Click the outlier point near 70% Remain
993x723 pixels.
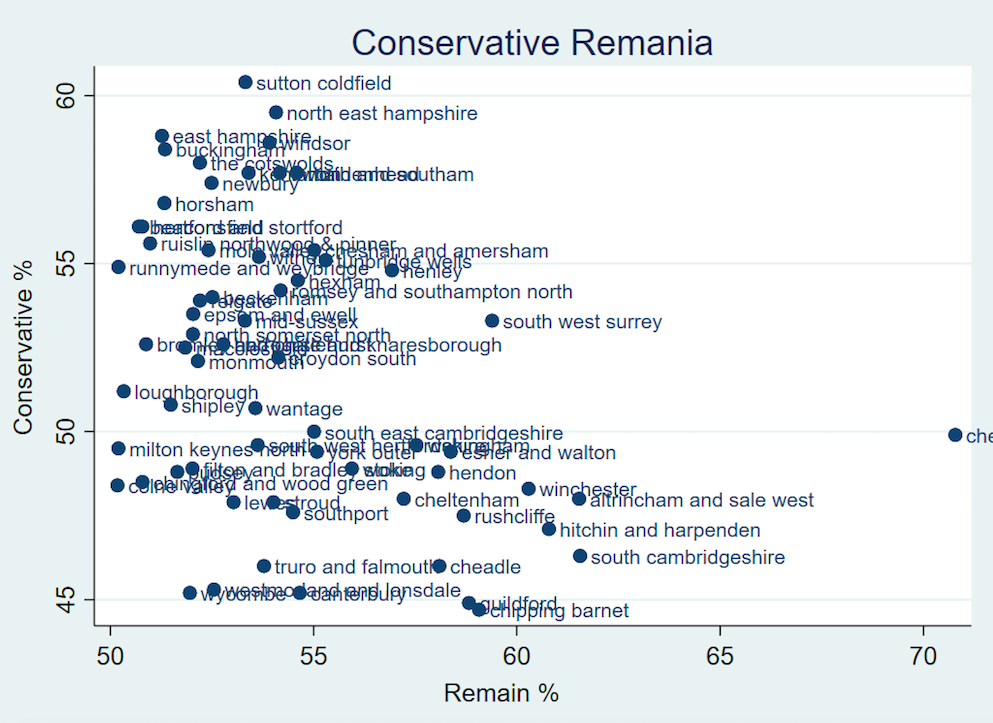point(955,435)
